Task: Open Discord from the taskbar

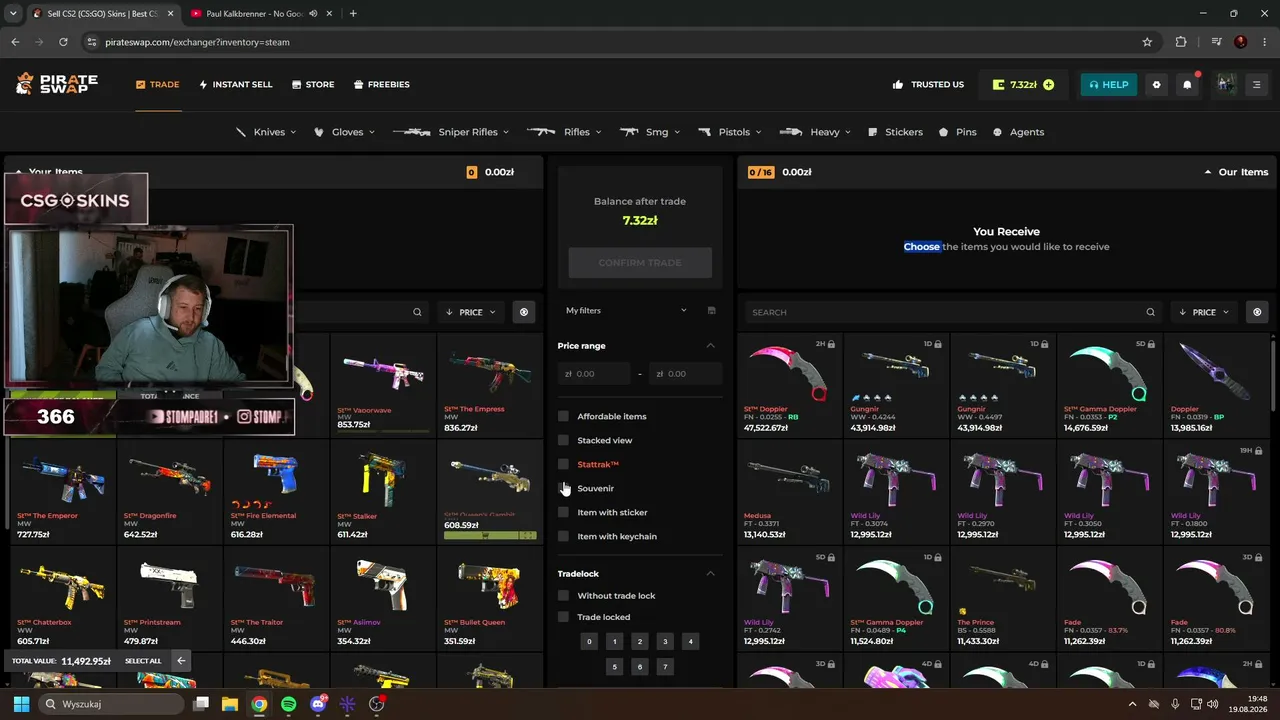Action: click(x=318, y=704)
